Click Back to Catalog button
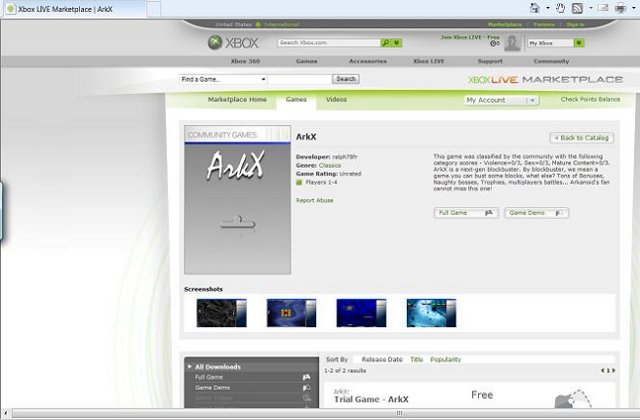 pyautogui.click(x=582, y=138)
